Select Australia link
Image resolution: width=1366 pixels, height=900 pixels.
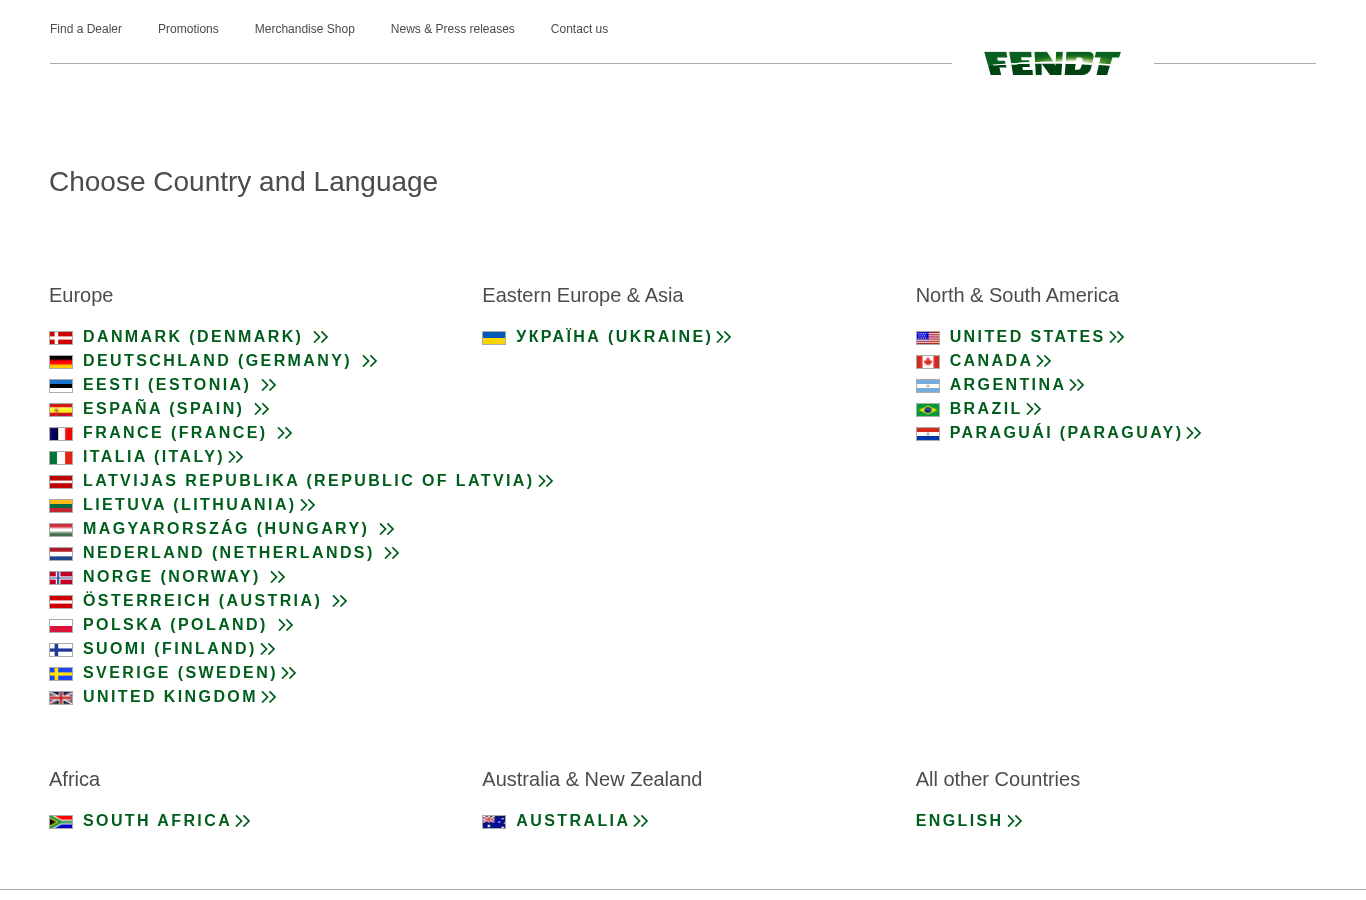[x=582, y=821]
